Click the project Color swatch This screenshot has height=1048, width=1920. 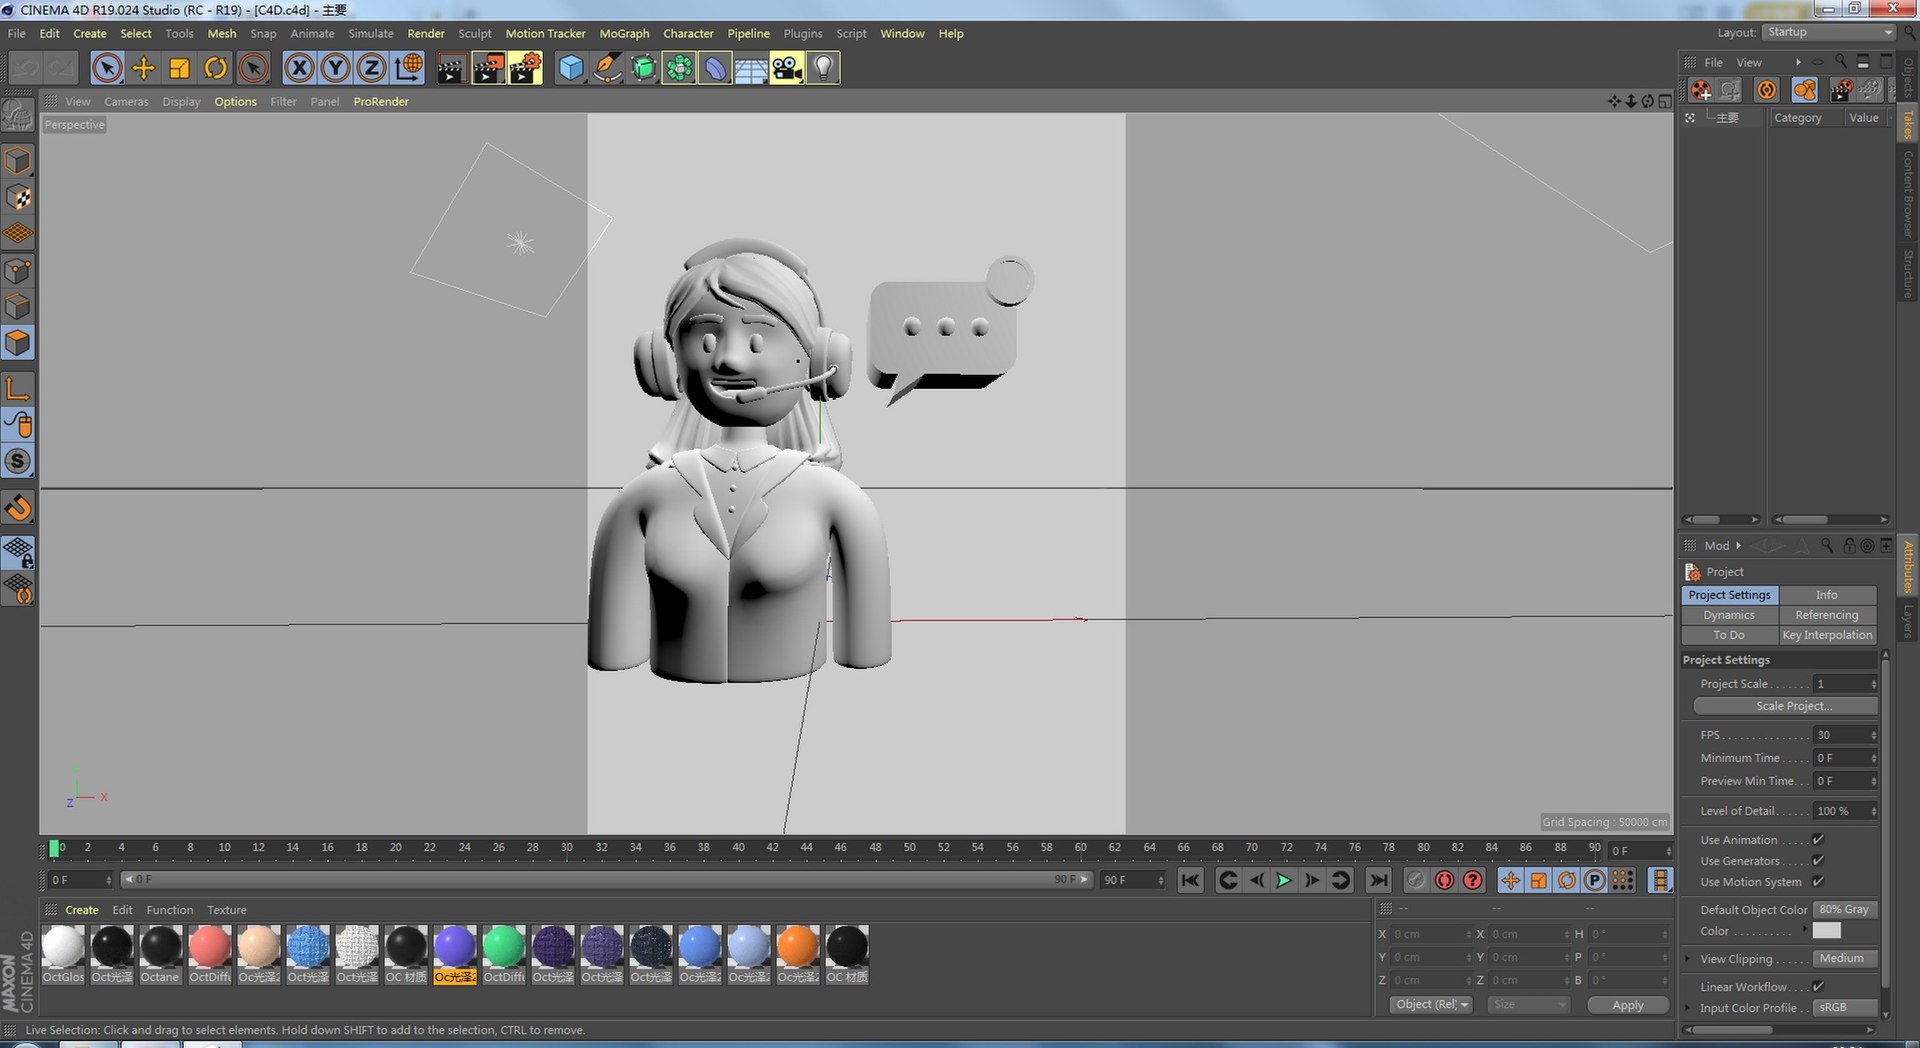pyautogui.click(x=1827, y=931)
